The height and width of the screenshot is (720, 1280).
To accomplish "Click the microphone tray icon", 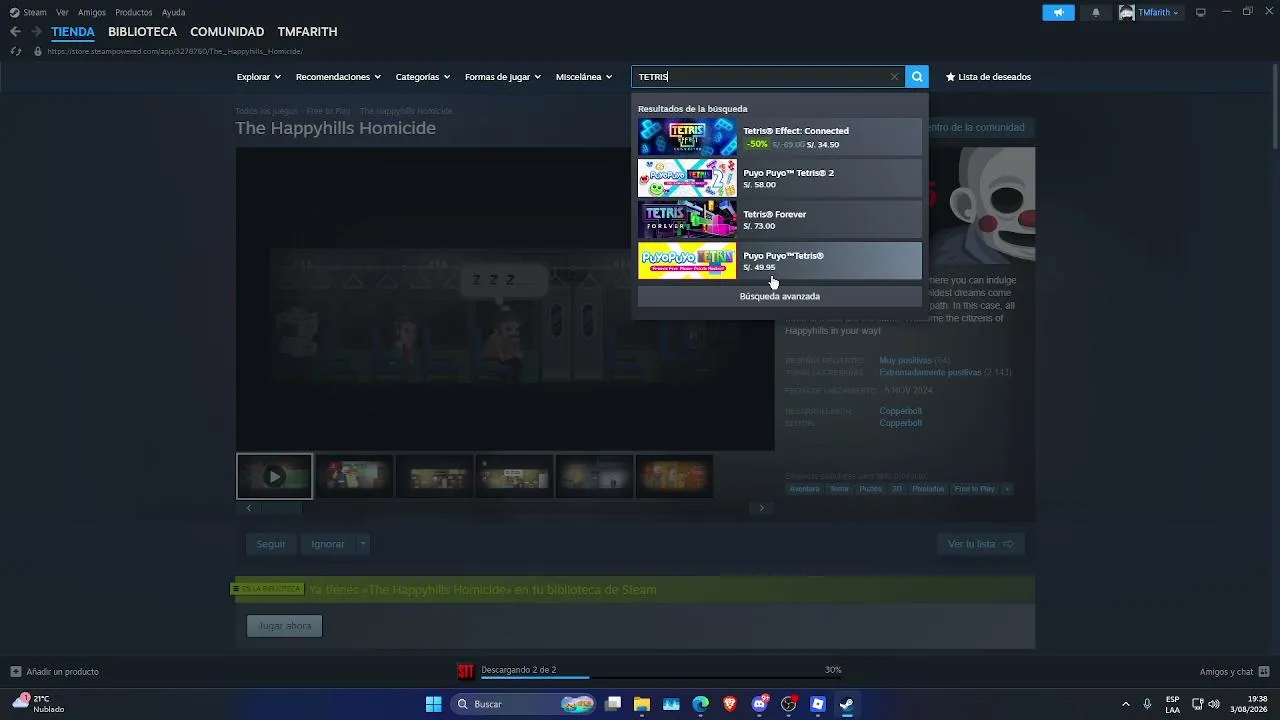I will click(1147, 704).
